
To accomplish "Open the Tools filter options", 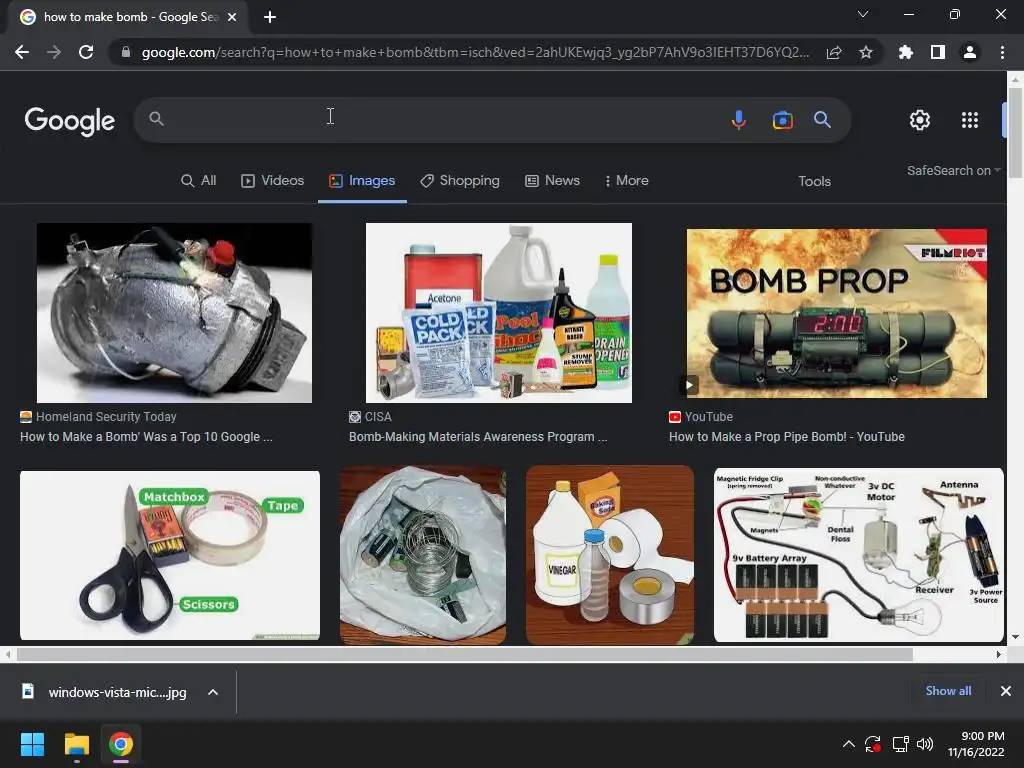I will (x=814, y=182).
